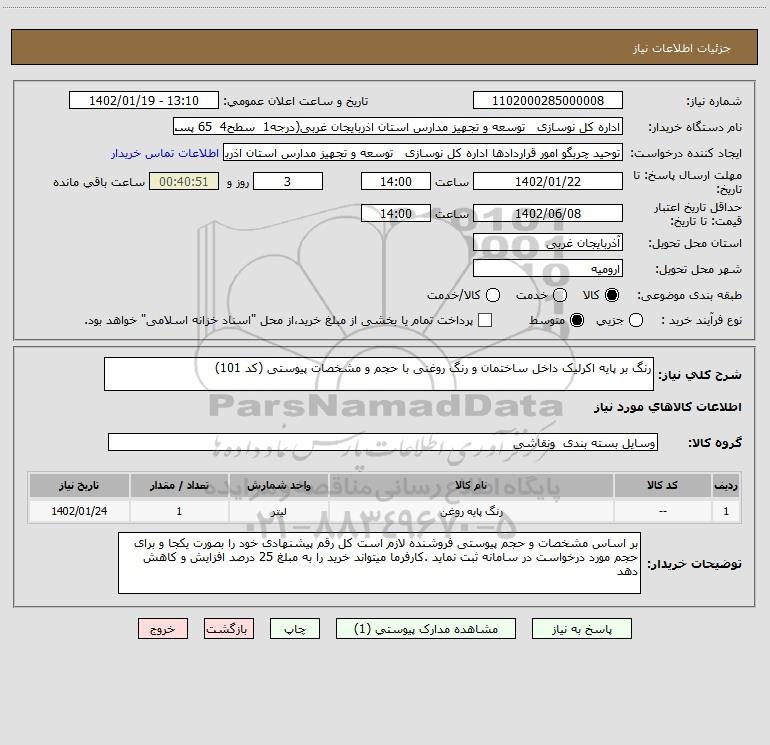Click the لیتر unit cell
The width and height of the screenshot is (770, 745).
point(278,511)
